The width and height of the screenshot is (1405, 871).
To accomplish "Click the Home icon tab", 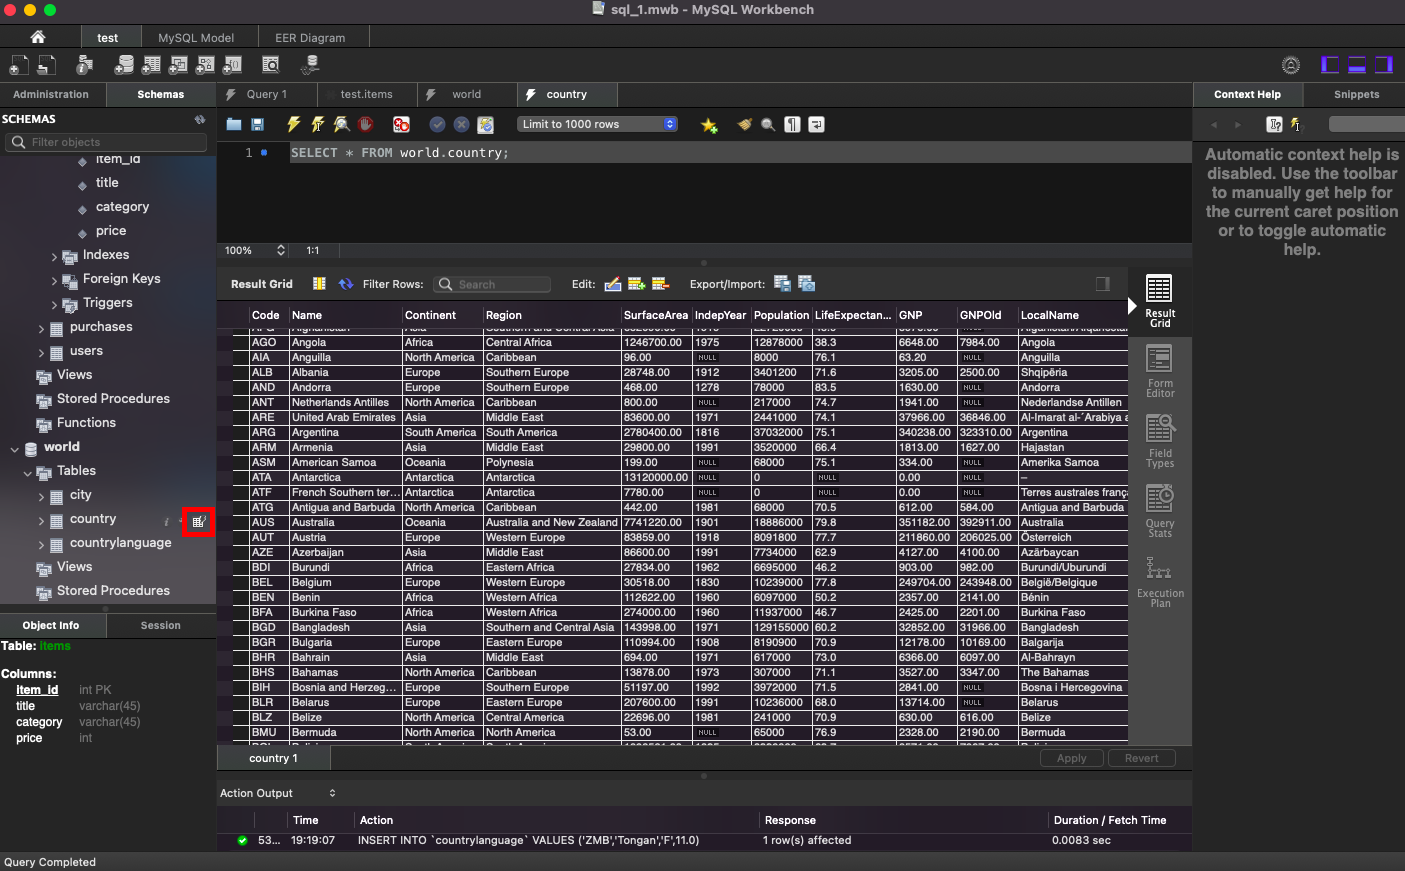I will point(38,37).
